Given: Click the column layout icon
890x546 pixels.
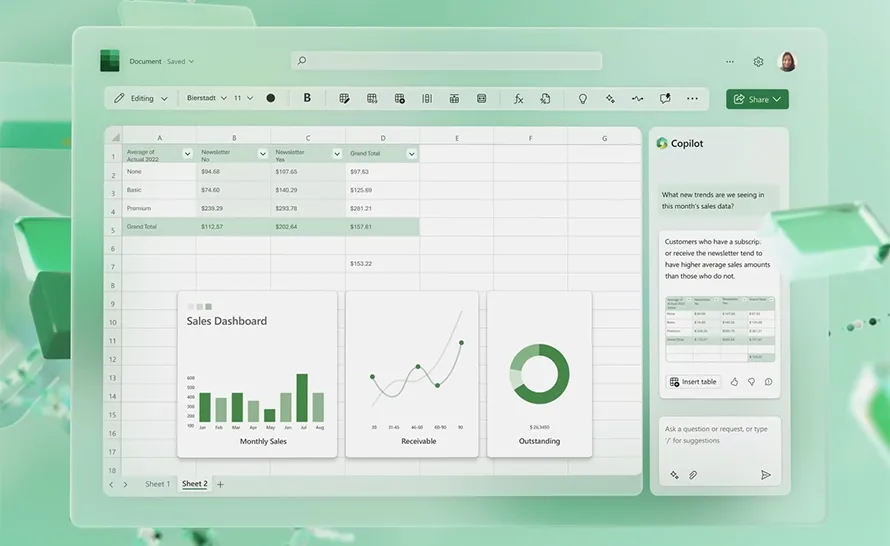Looking at the screenshot, I should tap(427, 99).
